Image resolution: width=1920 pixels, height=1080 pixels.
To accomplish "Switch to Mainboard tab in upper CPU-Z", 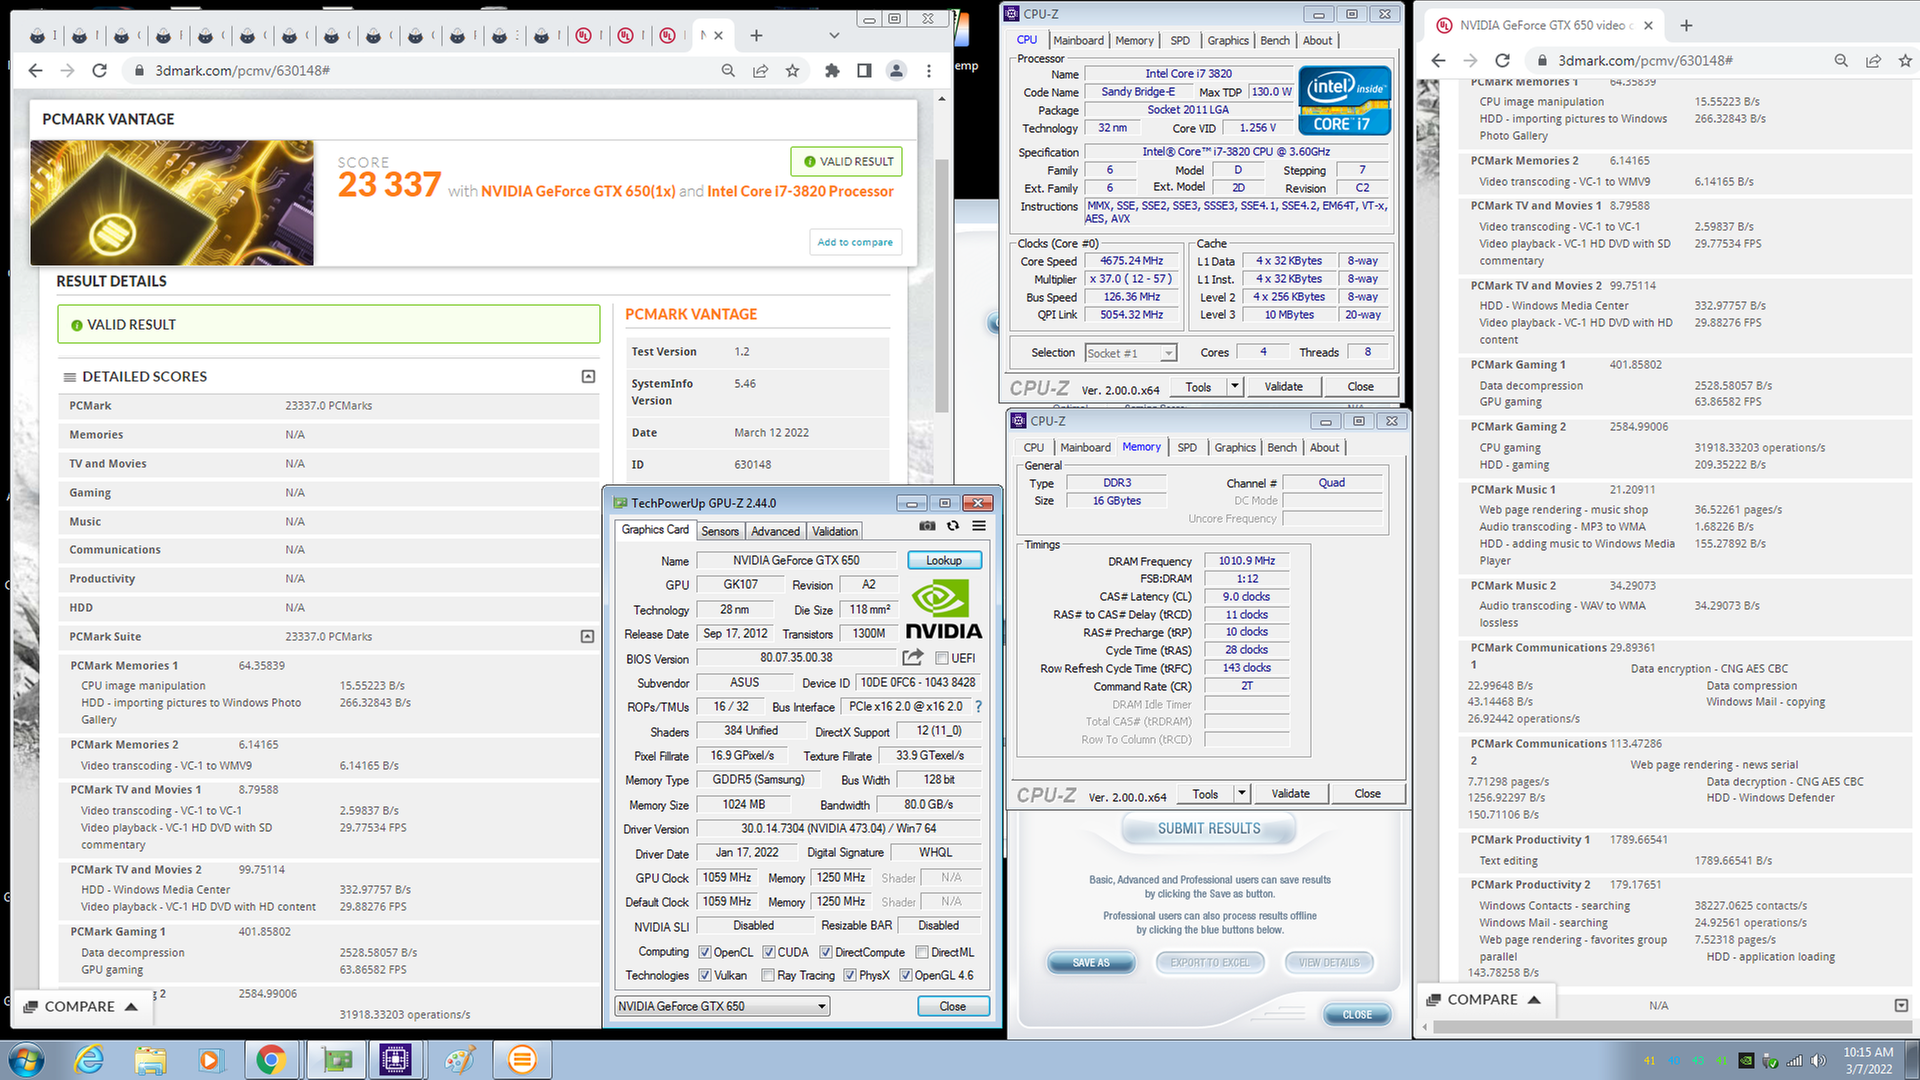I will [1078, 40].
